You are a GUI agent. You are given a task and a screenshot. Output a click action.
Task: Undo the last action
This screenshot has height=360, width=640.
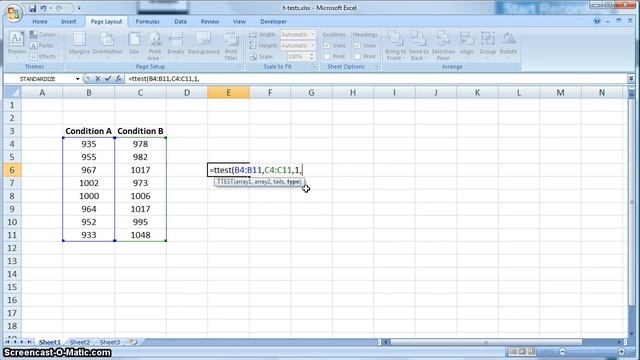pyautogui.click(x=43, y=8)
